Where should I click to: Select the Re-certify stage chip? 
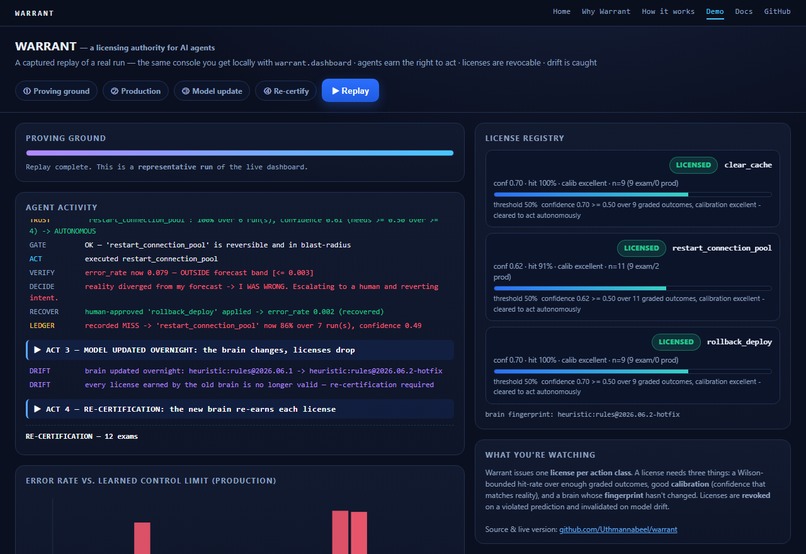(286, 91)
